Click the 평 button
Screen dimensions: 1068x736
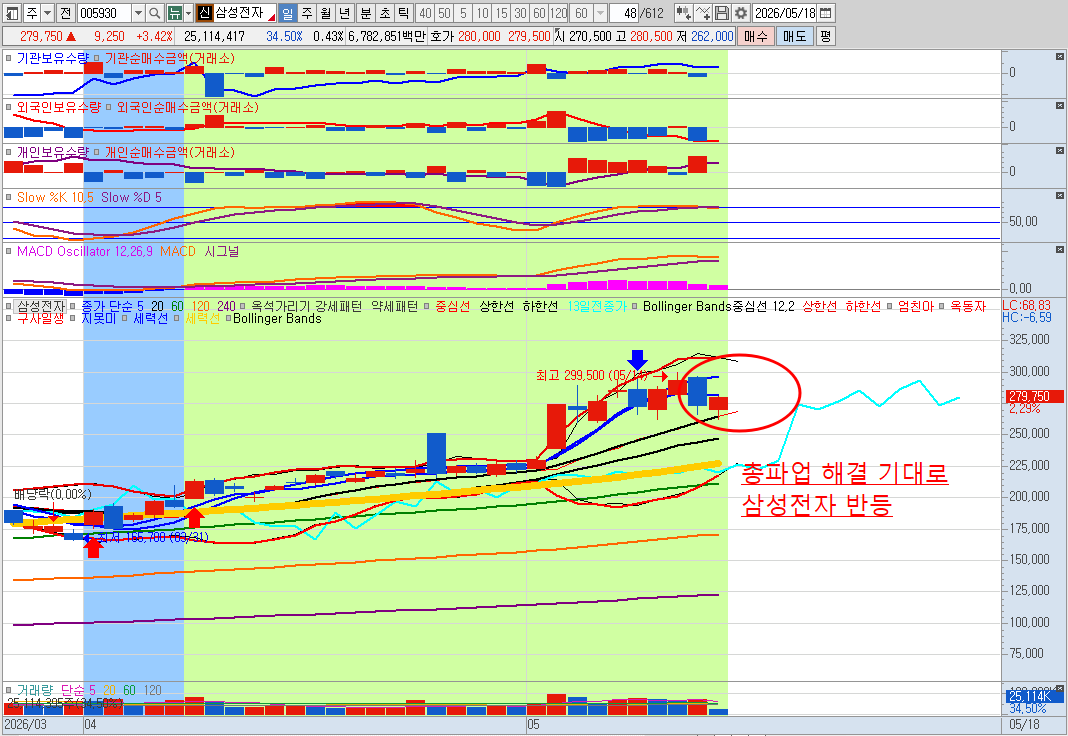[x=826, y=36]
